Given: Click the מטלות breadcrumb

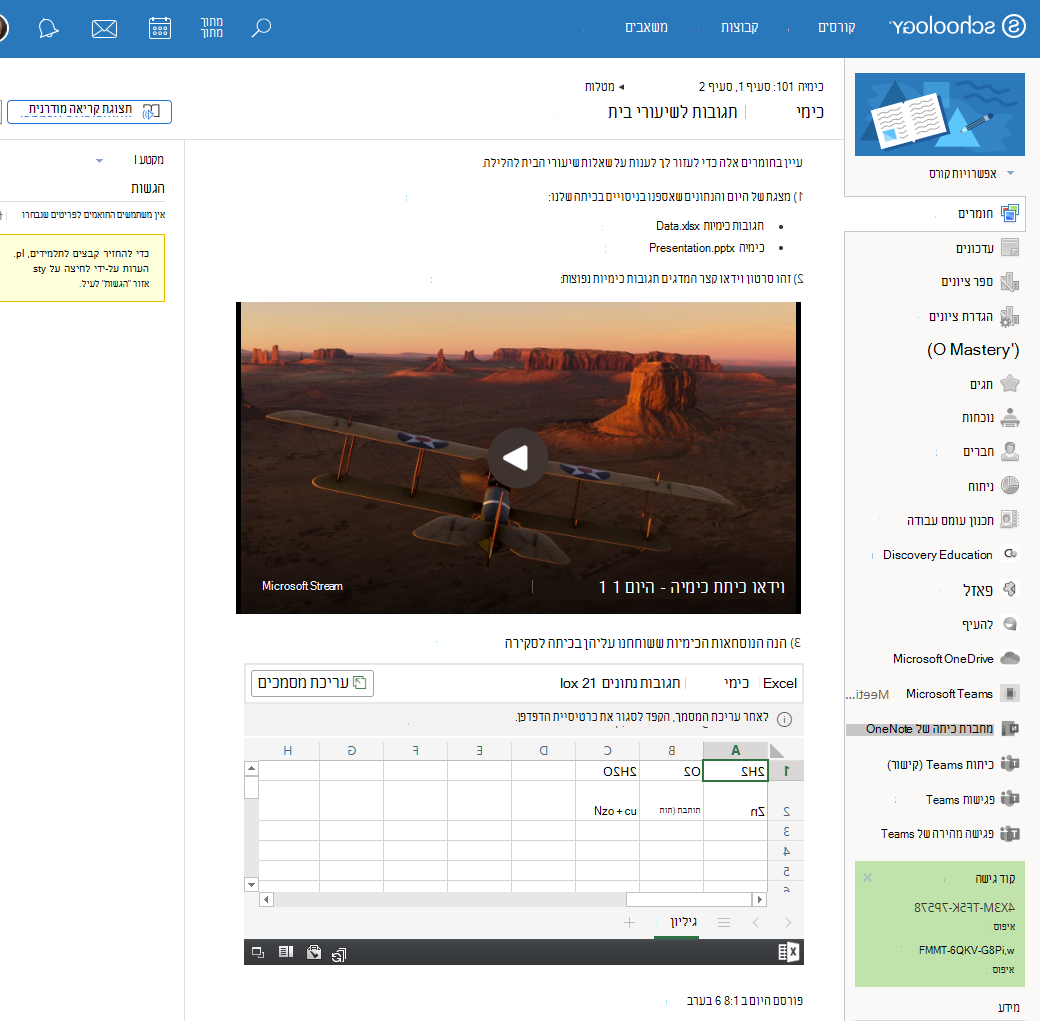Looking at the screenshot, I should click(x=599, y=86).
